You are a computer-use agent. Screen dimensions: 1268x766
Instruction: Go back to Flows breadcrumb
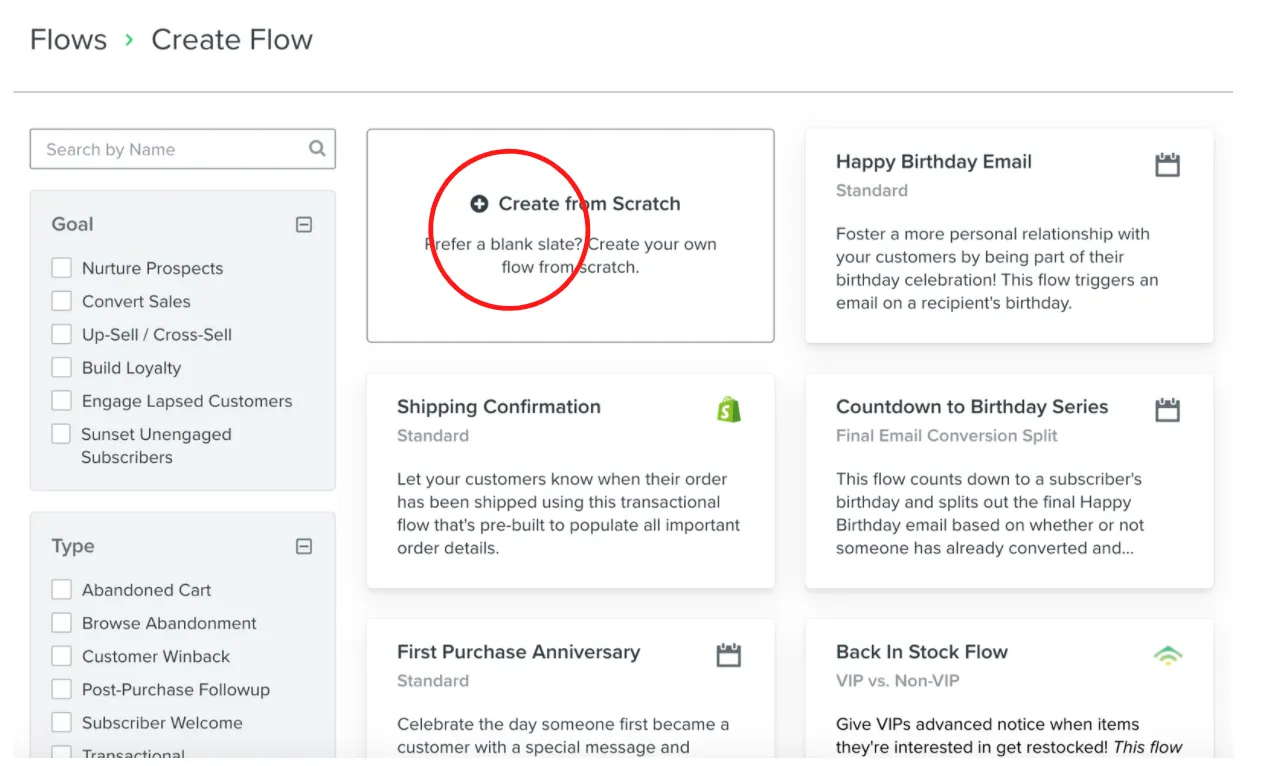click(68, 40)
